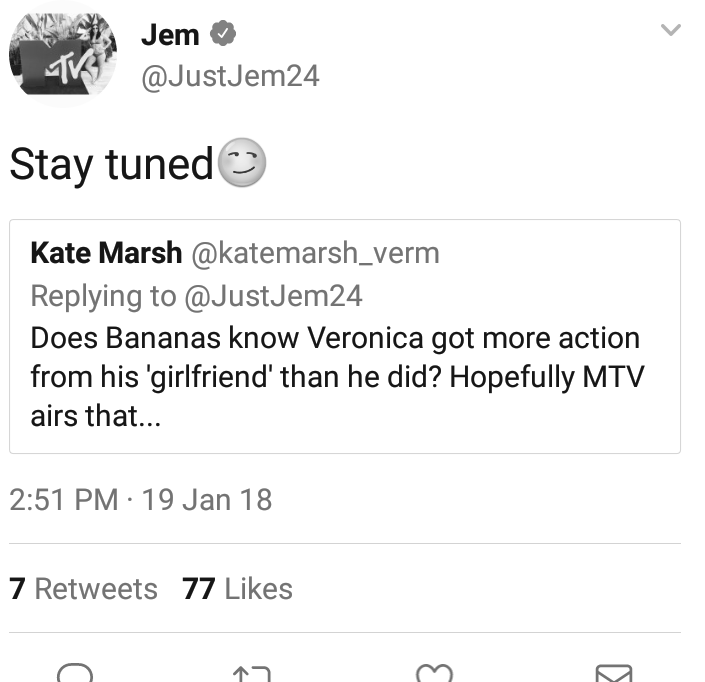Click the smirking emoji after Stay tuned
The height and width of the screenshot is (682, 705).
click(242, 163)
